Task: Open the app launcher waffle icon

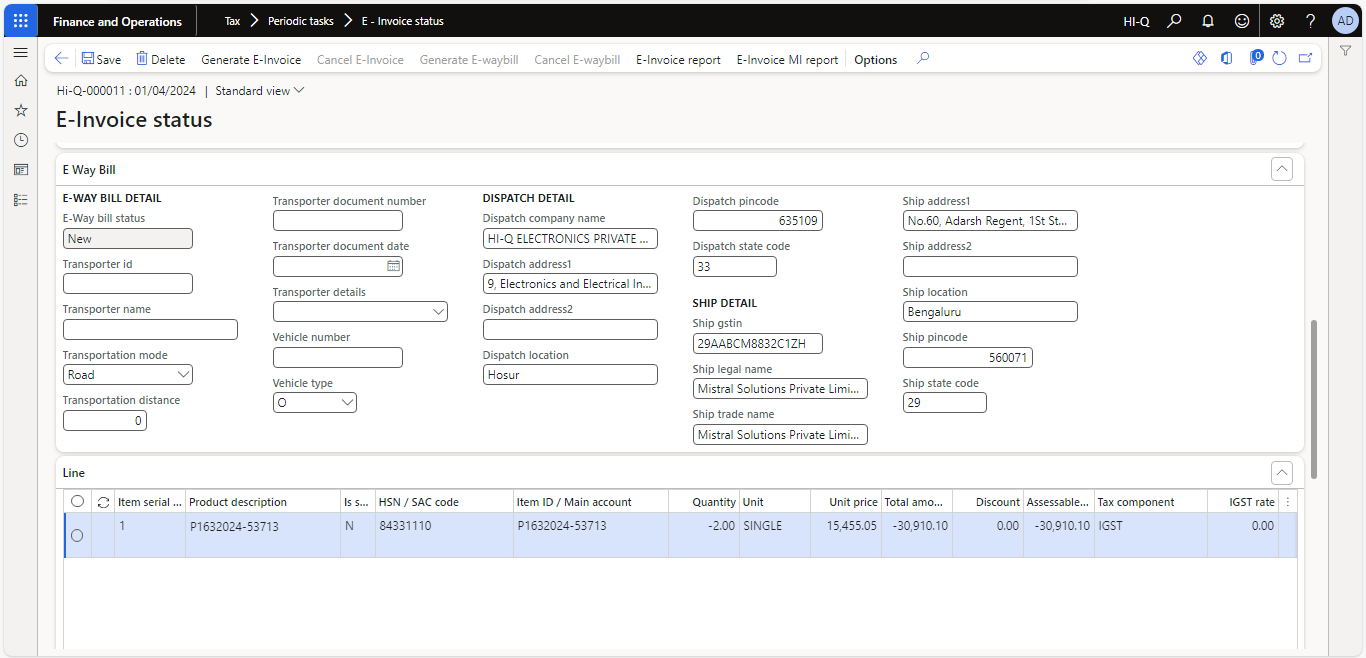Action: pos(20,20)
